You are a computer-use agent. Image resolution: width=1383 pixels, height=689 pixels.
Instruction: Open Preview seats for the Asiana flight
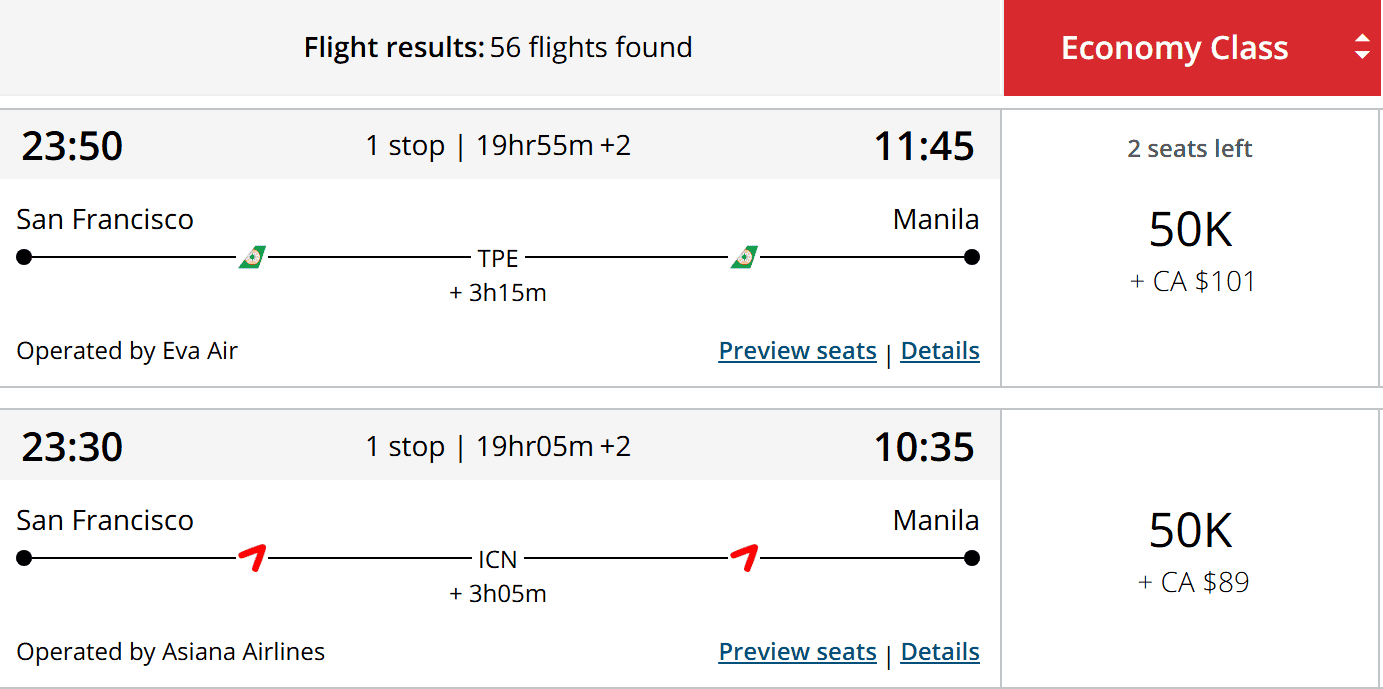click(x=797, y=651)
